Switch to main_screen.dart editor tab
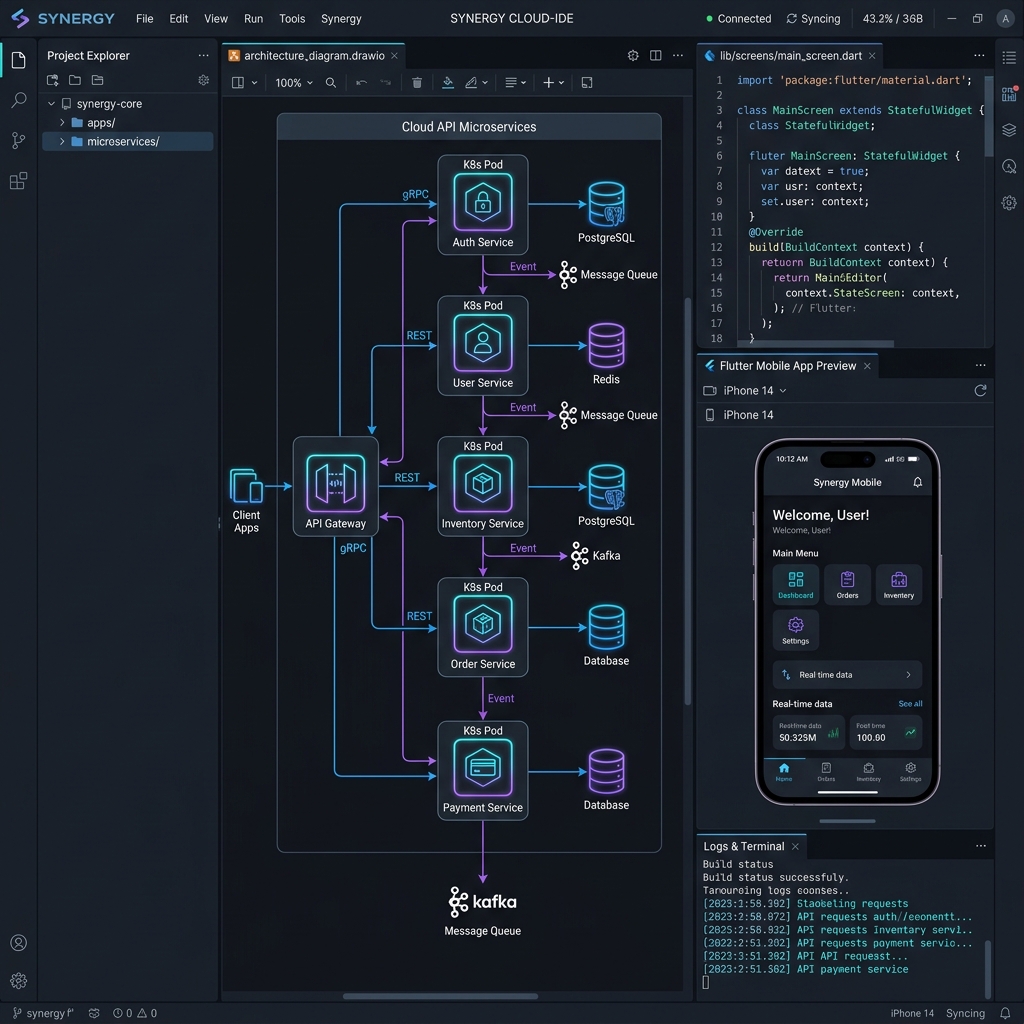This screenshot has height=1024, width=1024. point(790,56)
